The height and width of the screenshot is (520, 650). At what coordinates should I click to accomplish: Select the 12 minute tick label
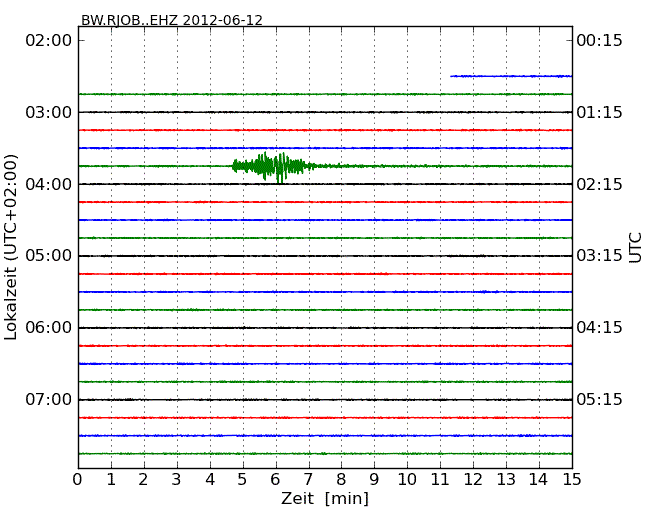(473, 480)
